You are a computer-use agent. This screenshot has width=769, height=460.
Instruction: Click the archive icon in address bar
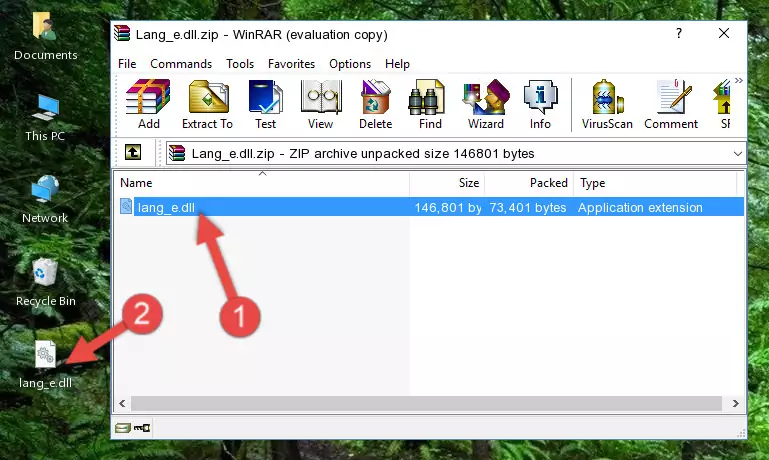[177, 153]
